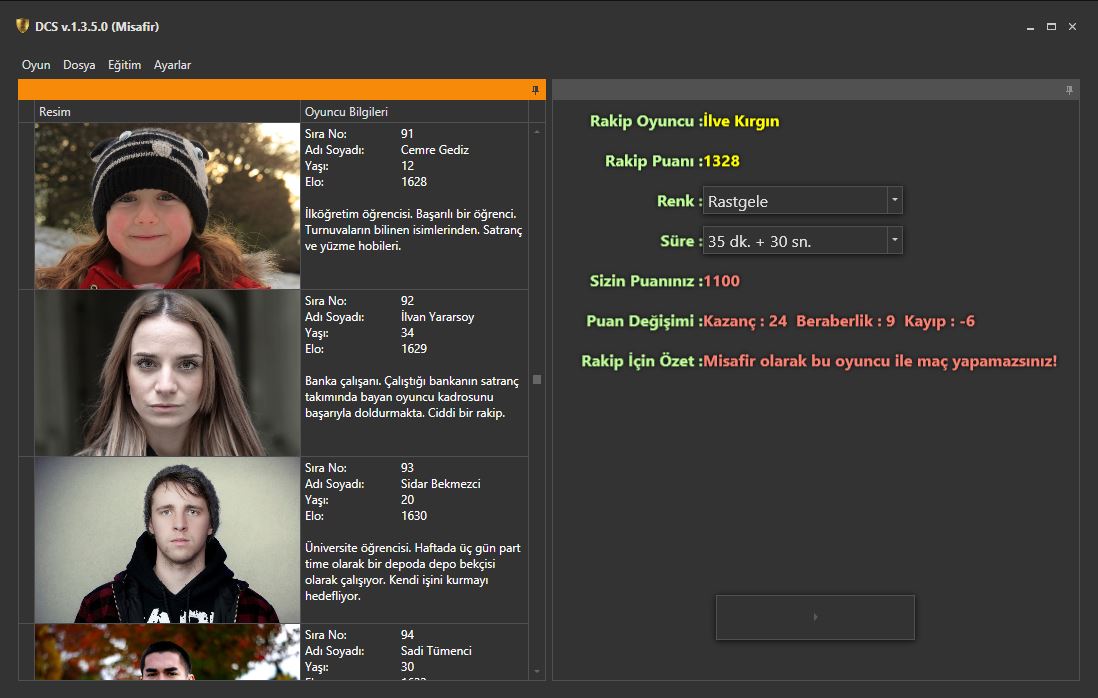Click Sidar Bekmezci's description text
Screen dimensions: 1098x698
413,572
